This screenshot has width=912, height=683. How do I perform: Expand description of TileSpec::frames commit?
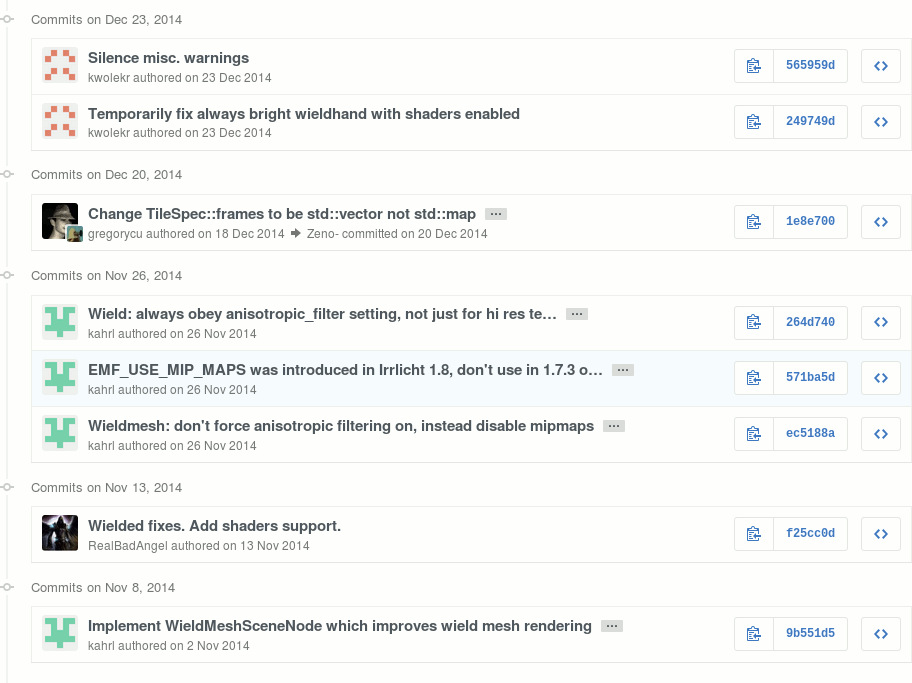(x=495, y=214)
